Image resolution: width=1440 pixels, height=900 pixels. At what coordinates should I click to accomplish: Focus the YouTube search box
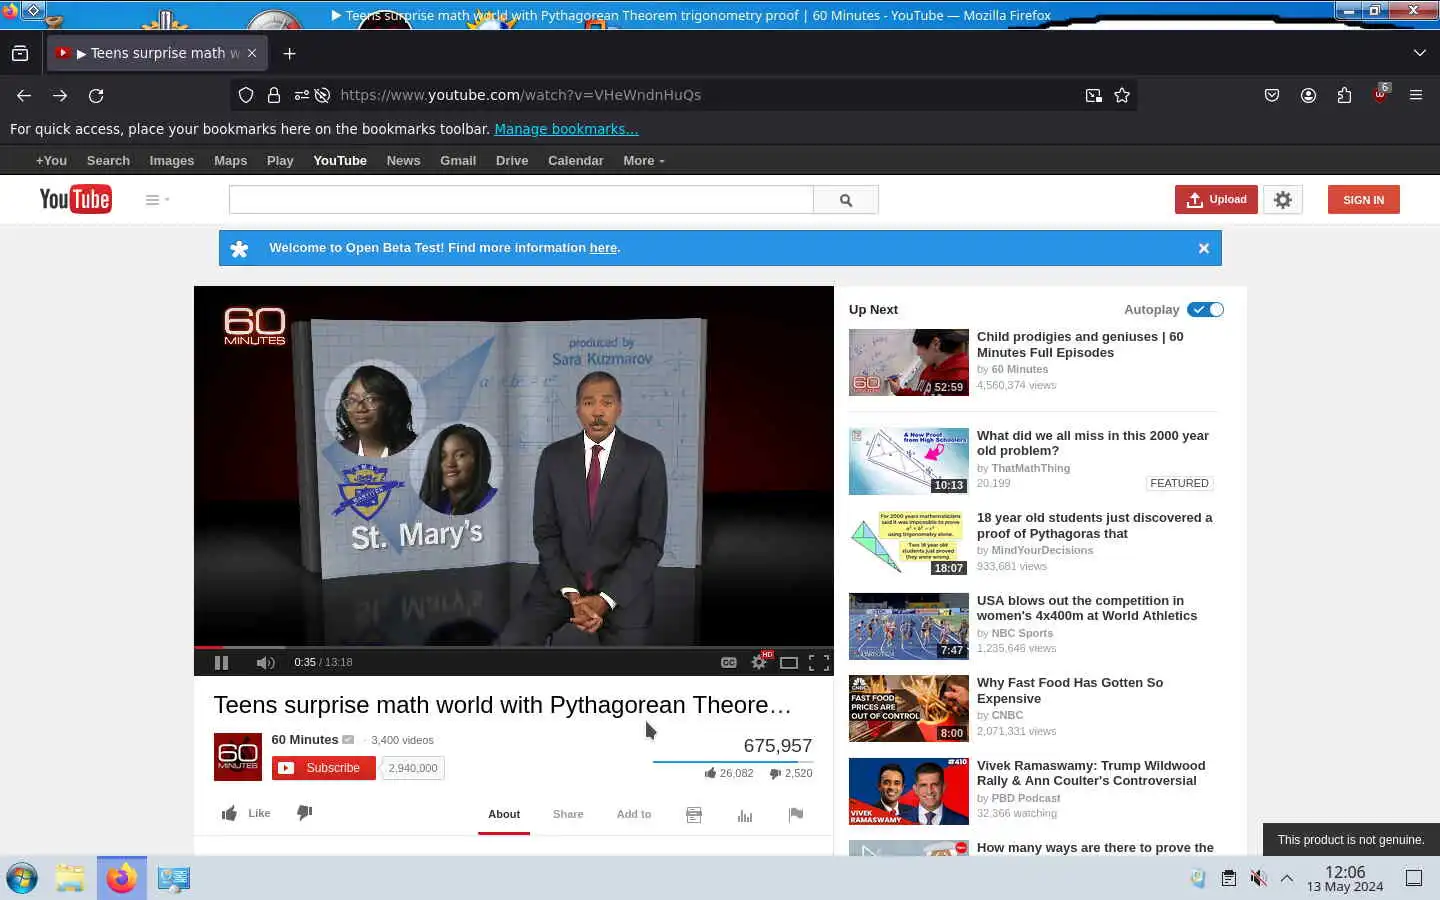pyautogui.click(x=521, y=200)
